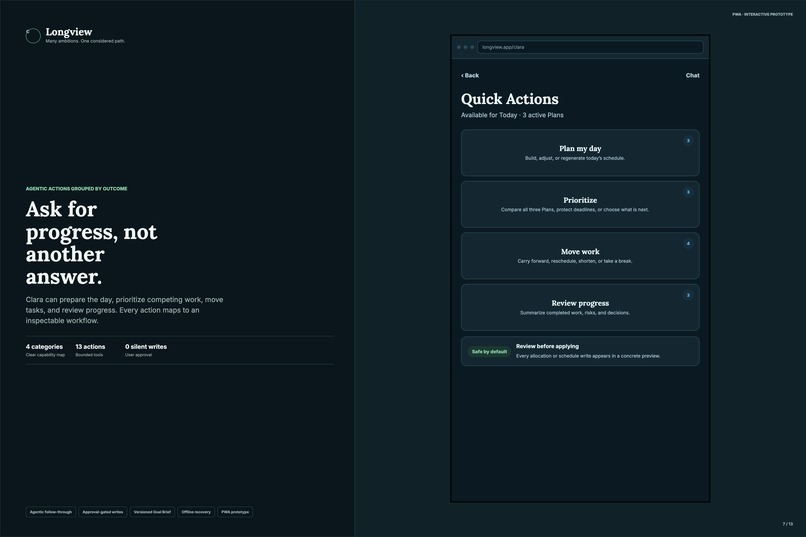
Task: Click the Longview brand name text
Action: click(x=69, y=32)
